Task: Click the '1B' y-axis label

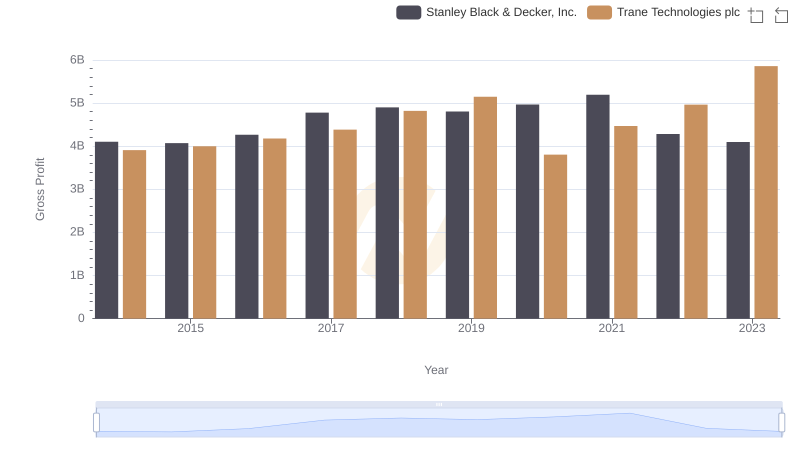Action: (77, 275)
